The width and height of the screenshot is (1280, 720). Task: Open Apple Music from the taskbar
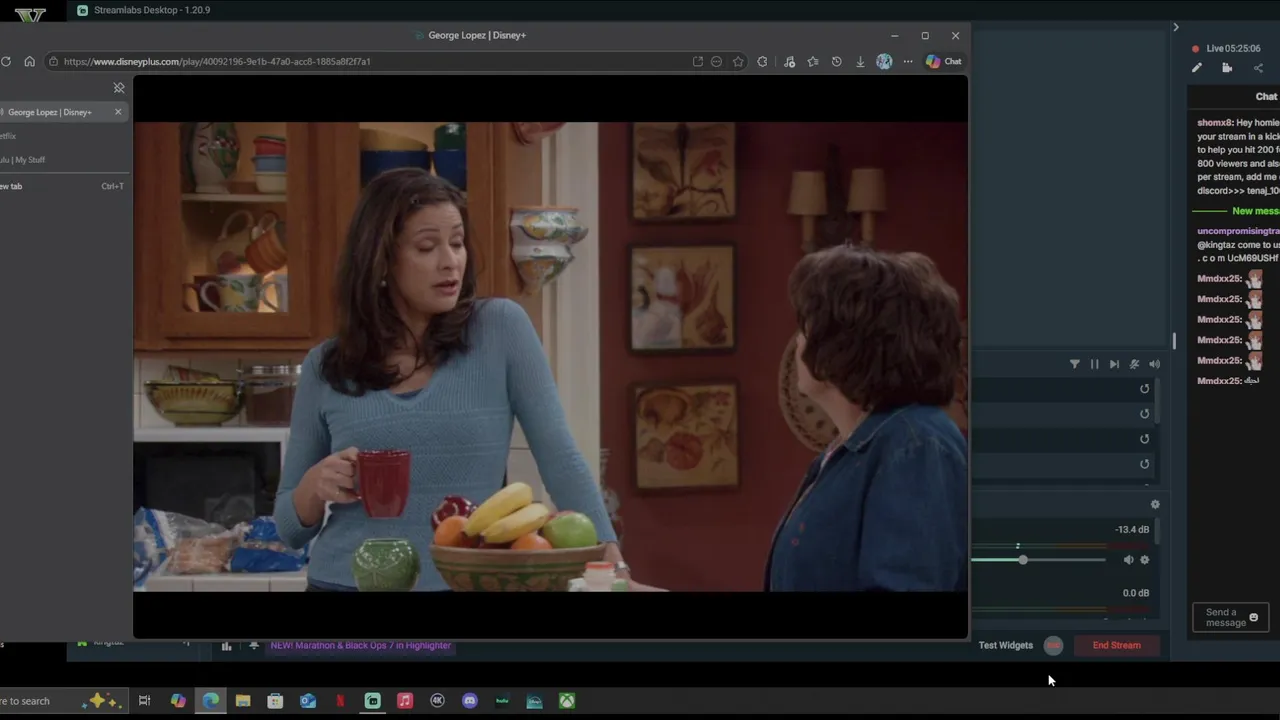(405, 701)
